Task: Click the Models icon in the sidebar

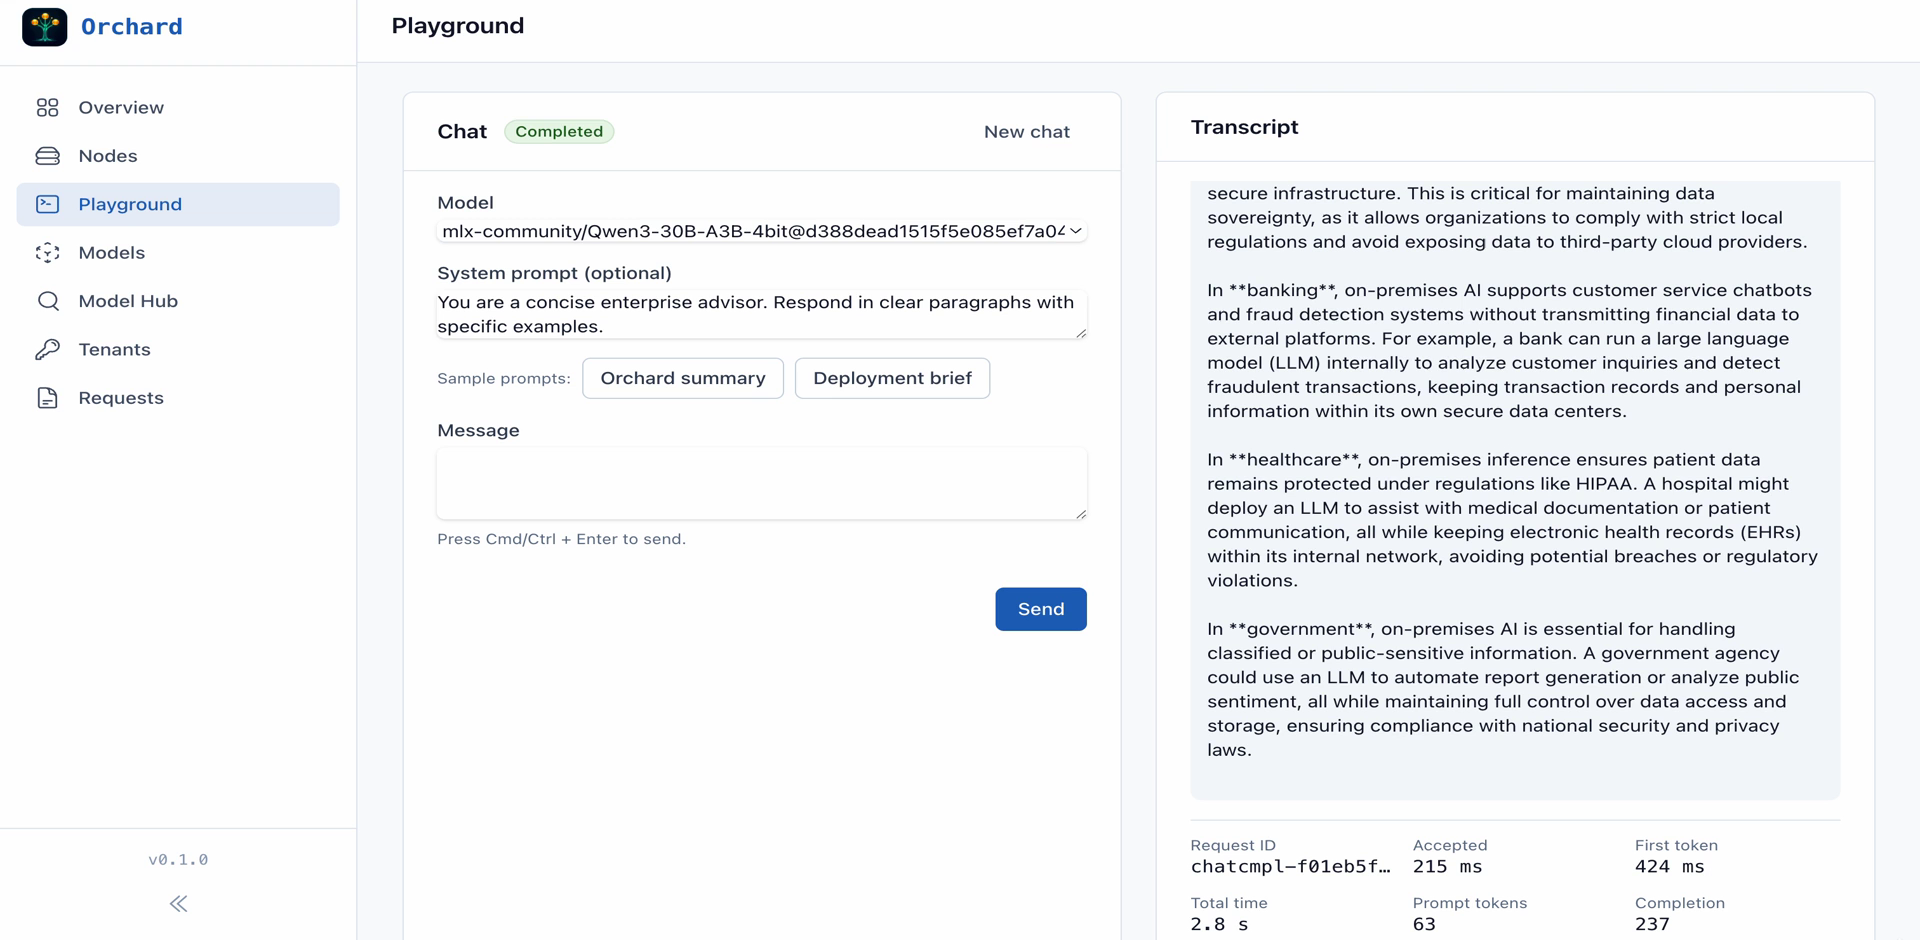Action: [x=47, y=252]
